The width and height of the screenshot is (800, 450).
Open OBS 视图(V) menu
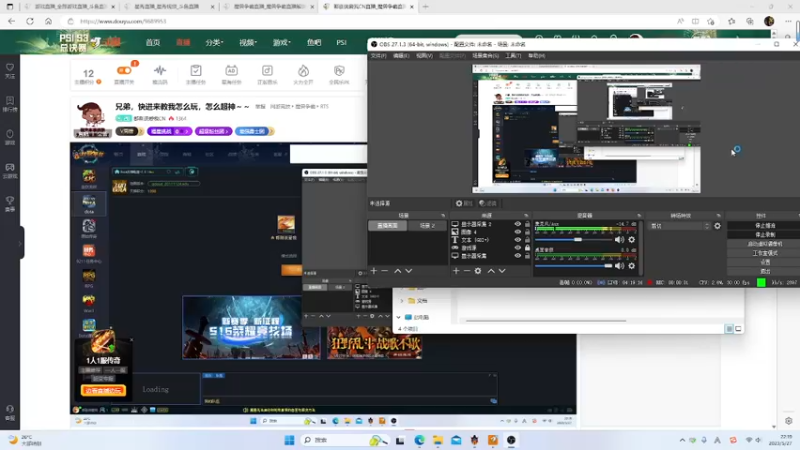tap(424, 56)
